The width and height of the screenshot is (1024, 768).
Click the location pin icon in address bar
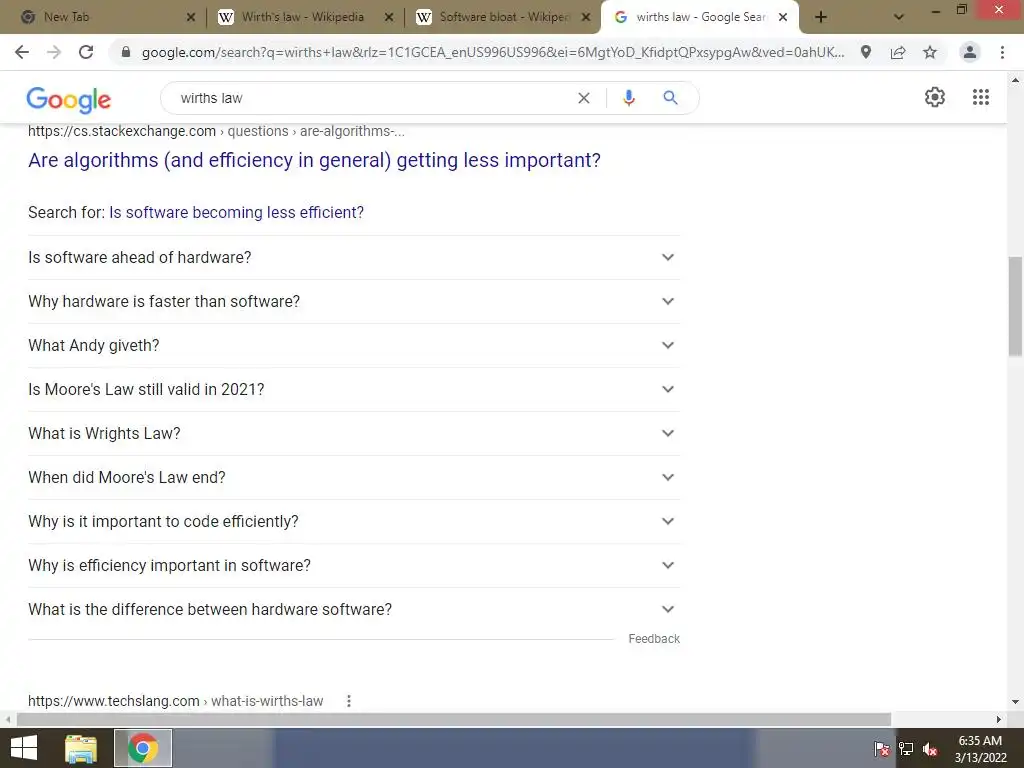pos(866,52)
